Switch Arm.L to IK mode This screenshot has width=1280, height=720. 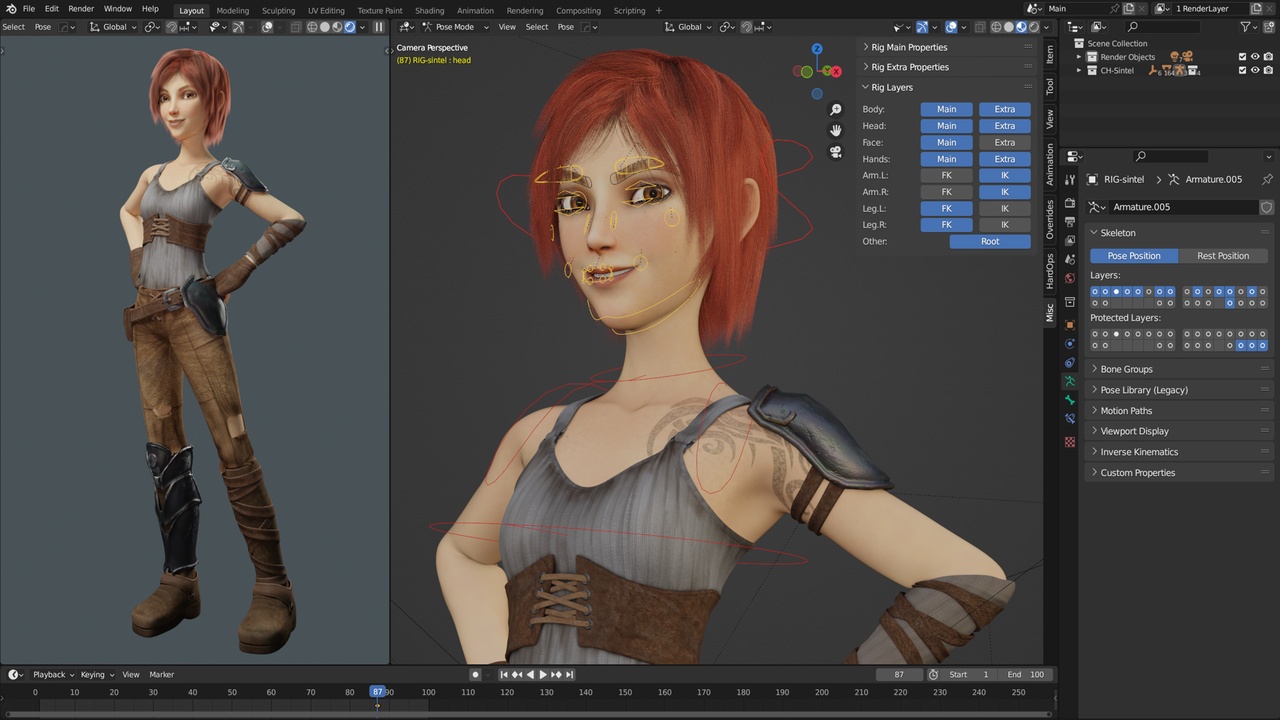pyautogui.click(x=1004, y=175)
